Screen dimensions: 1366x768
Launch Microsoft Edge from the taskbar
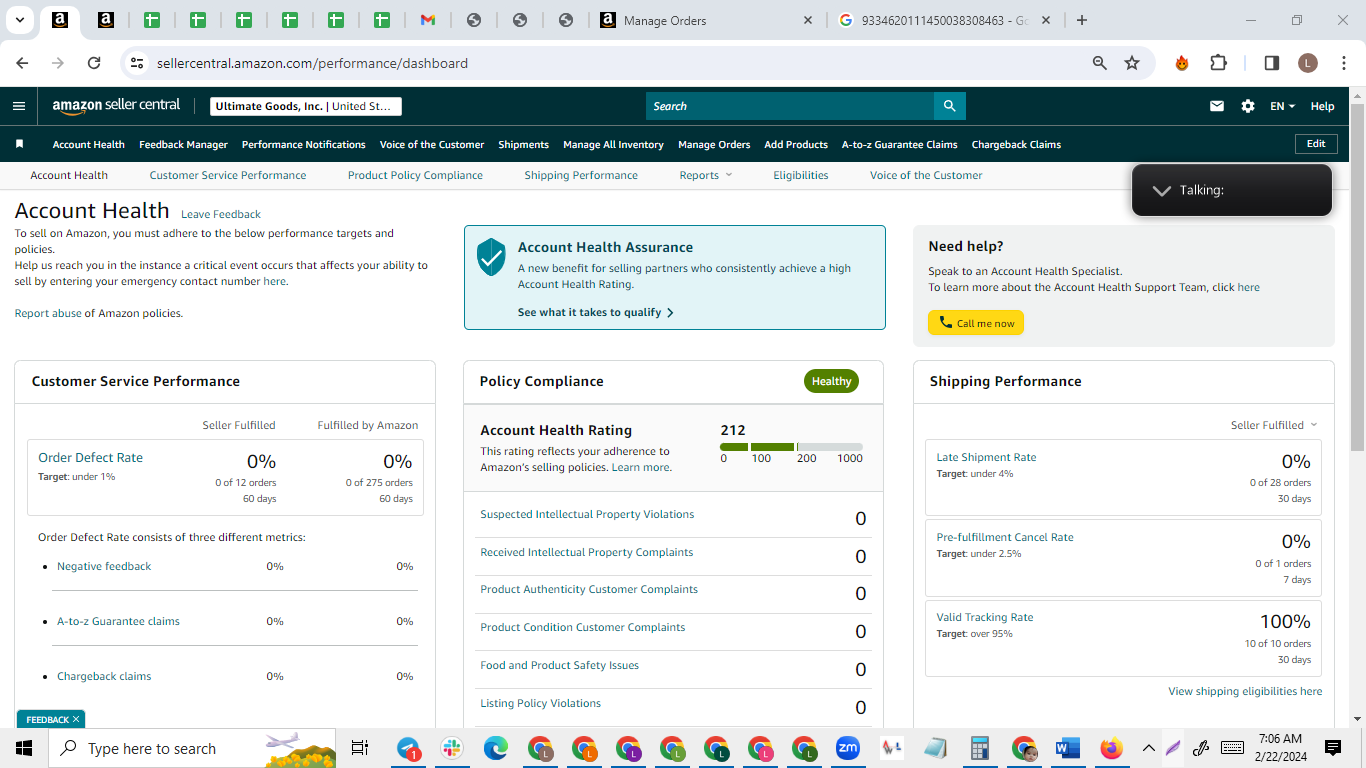click(x=496, y=748)
